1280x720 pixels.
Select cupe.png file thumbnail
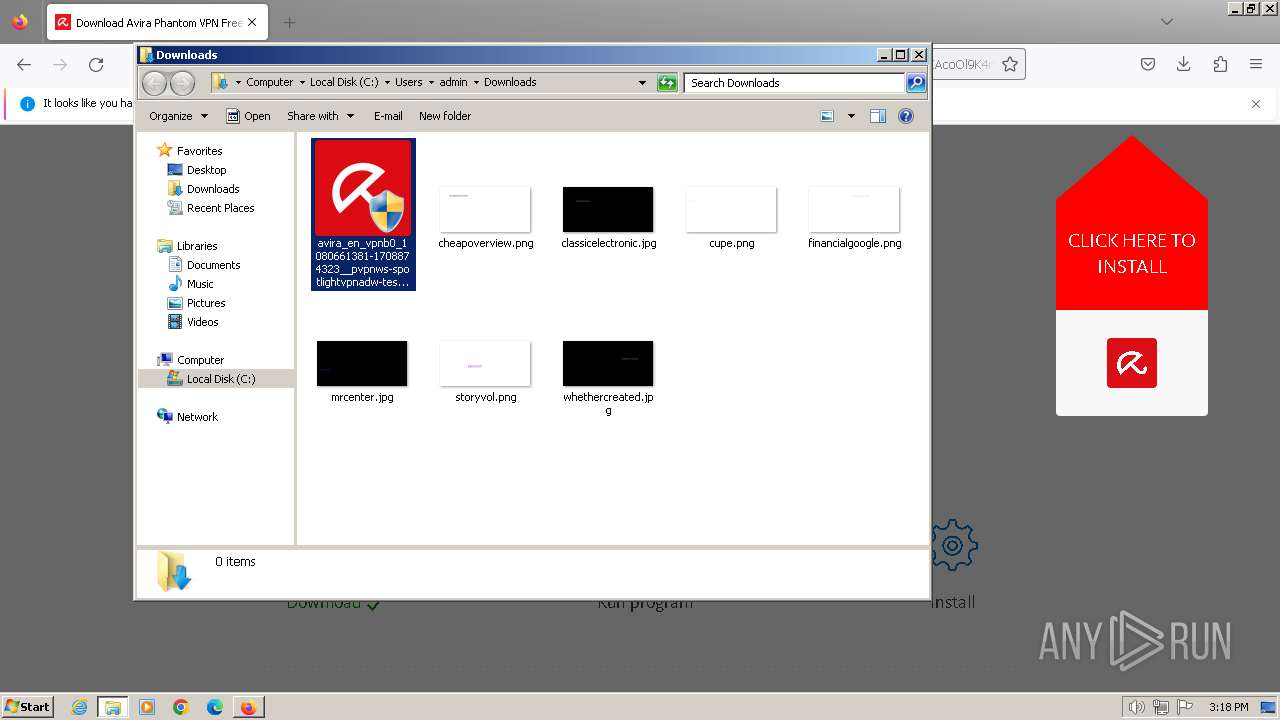(x=731, y=209)
